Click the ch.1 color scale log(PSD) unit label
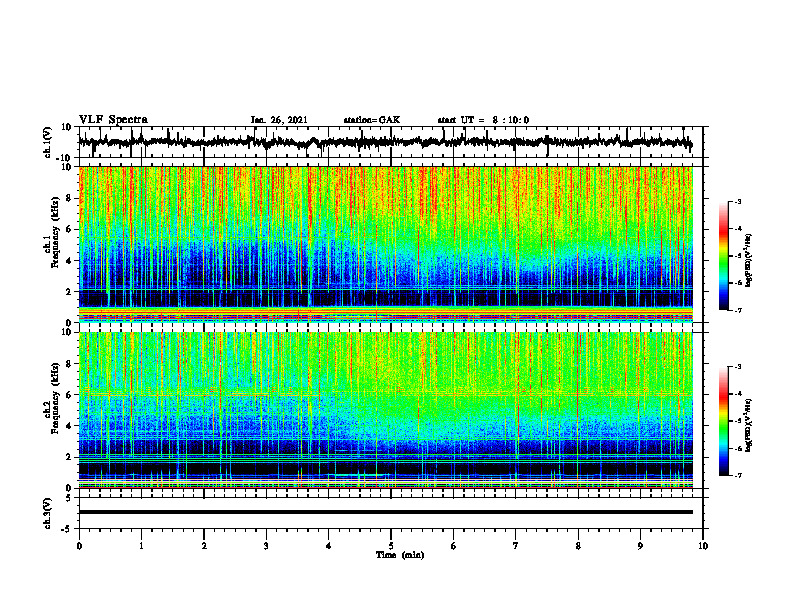The height and width of the screenshot is (612, 792). point(749,261)
